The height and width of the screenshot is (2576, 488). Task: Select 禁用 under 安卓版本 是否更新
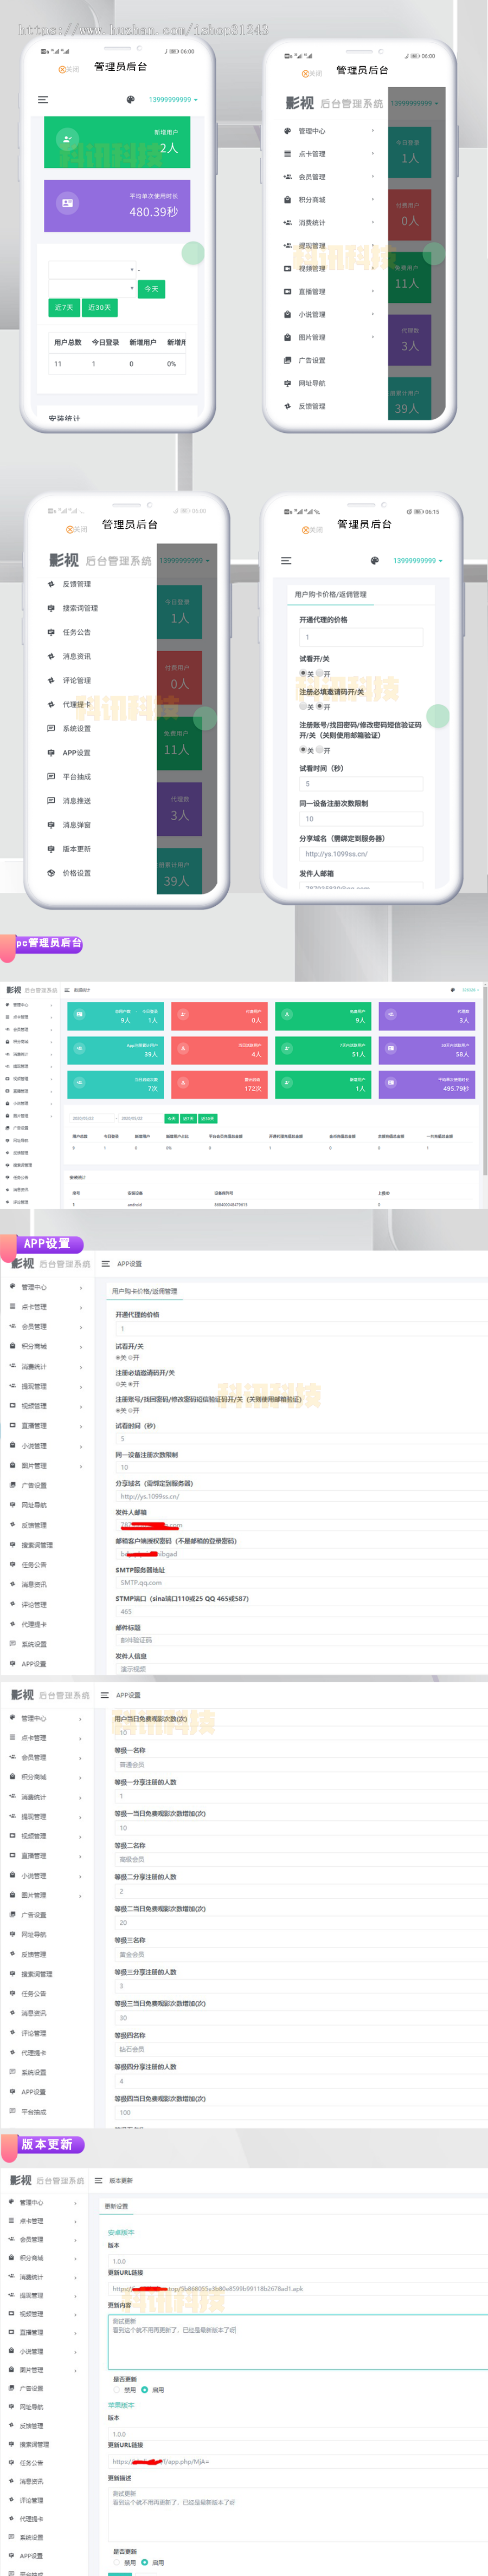click(116, 2390)
